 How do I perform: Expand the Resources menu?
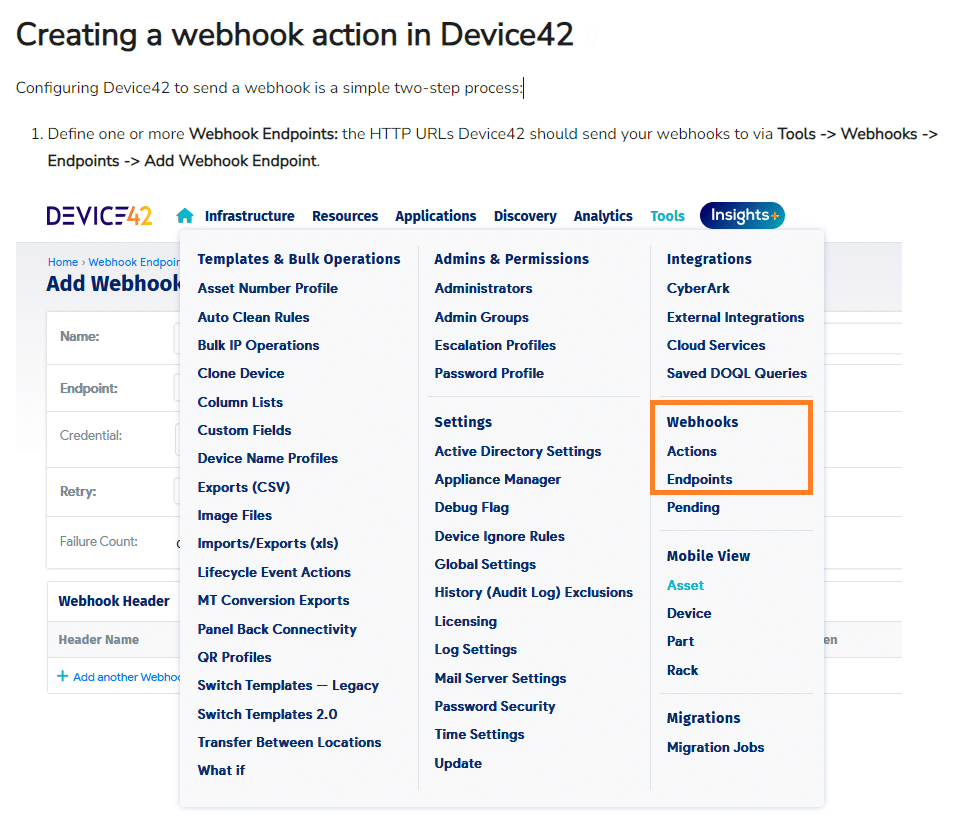click(x=345, y=216)
